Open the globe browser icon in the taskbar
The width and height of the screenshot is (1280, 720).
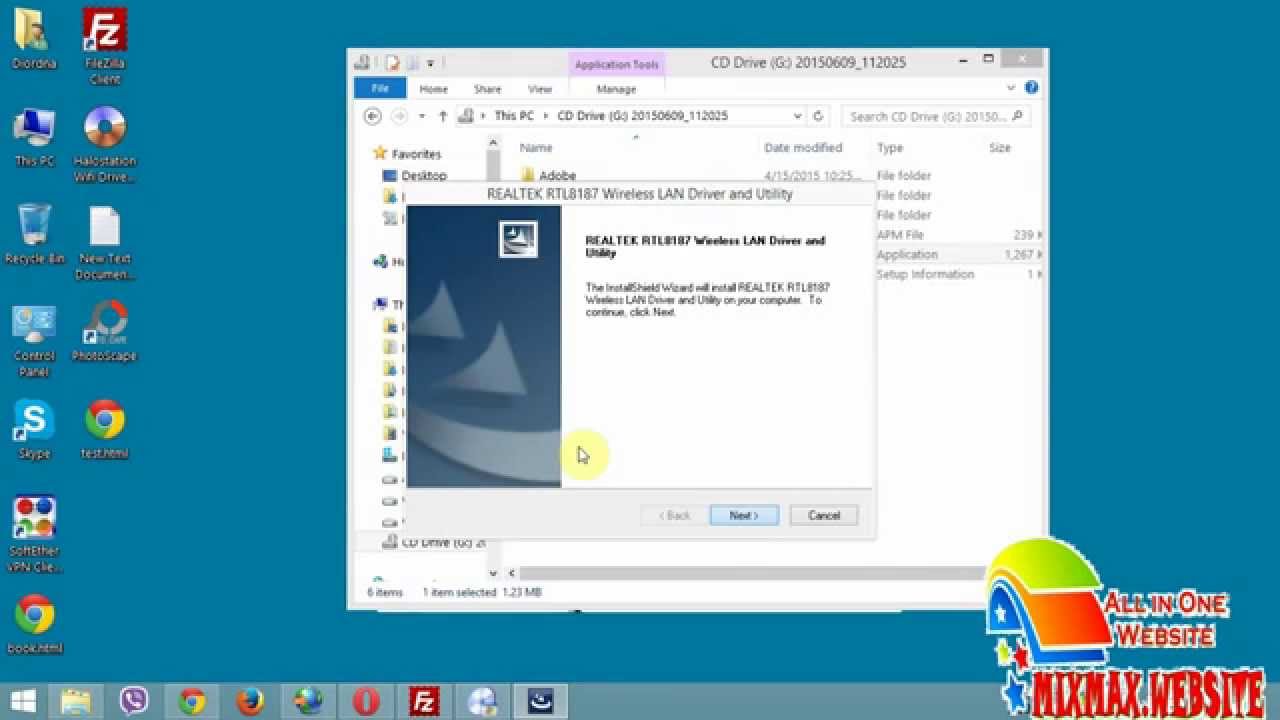(x=307, y=701)
